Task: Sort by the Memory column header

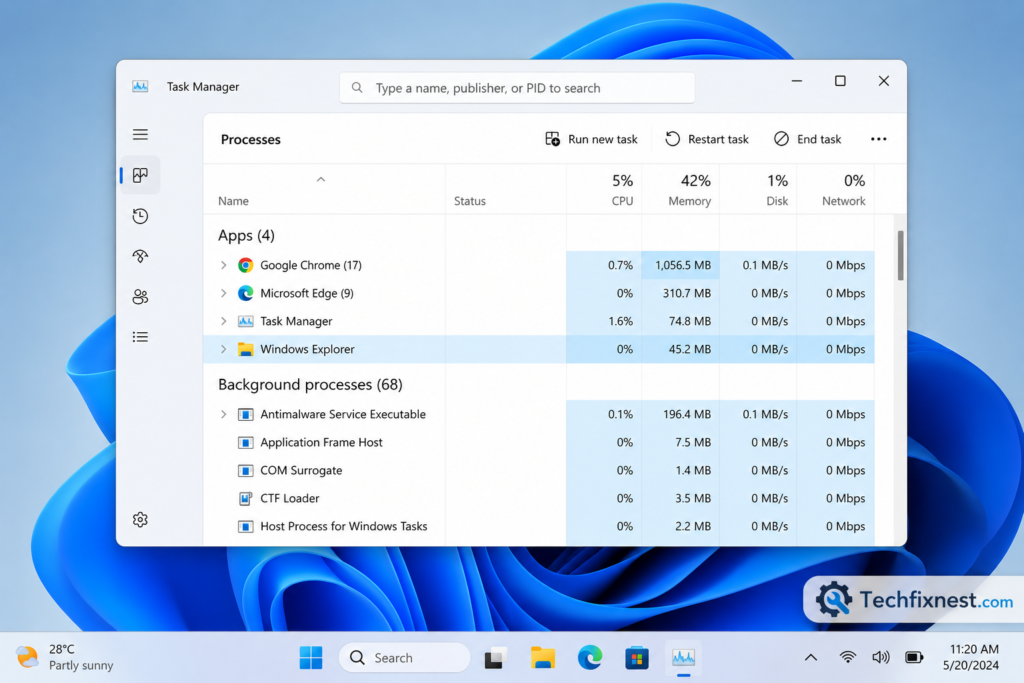Action: click(680, 189)
